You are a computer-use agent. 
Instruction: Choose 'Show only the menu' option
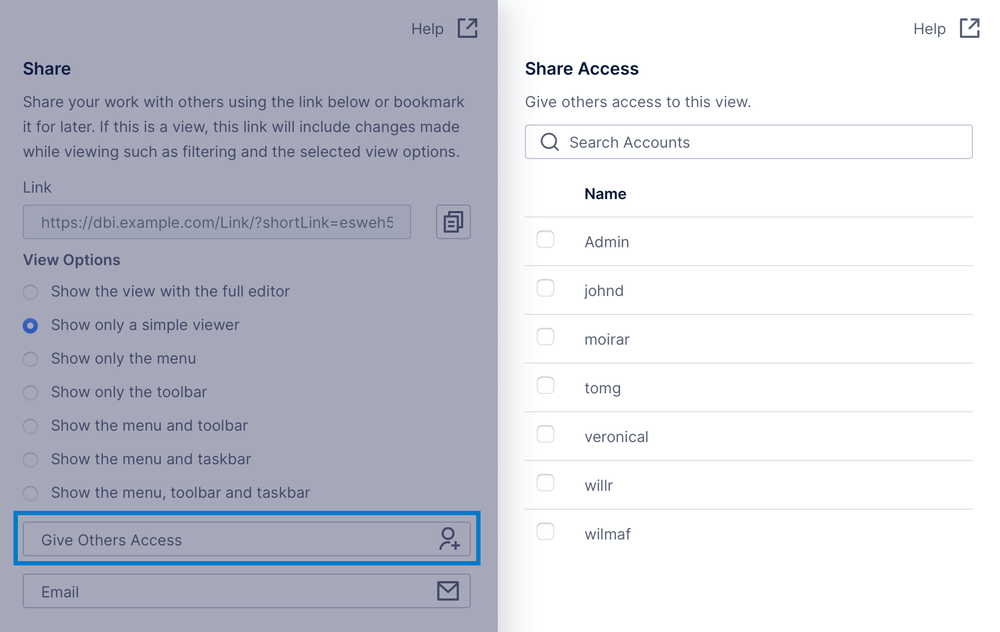click(31, 359)
